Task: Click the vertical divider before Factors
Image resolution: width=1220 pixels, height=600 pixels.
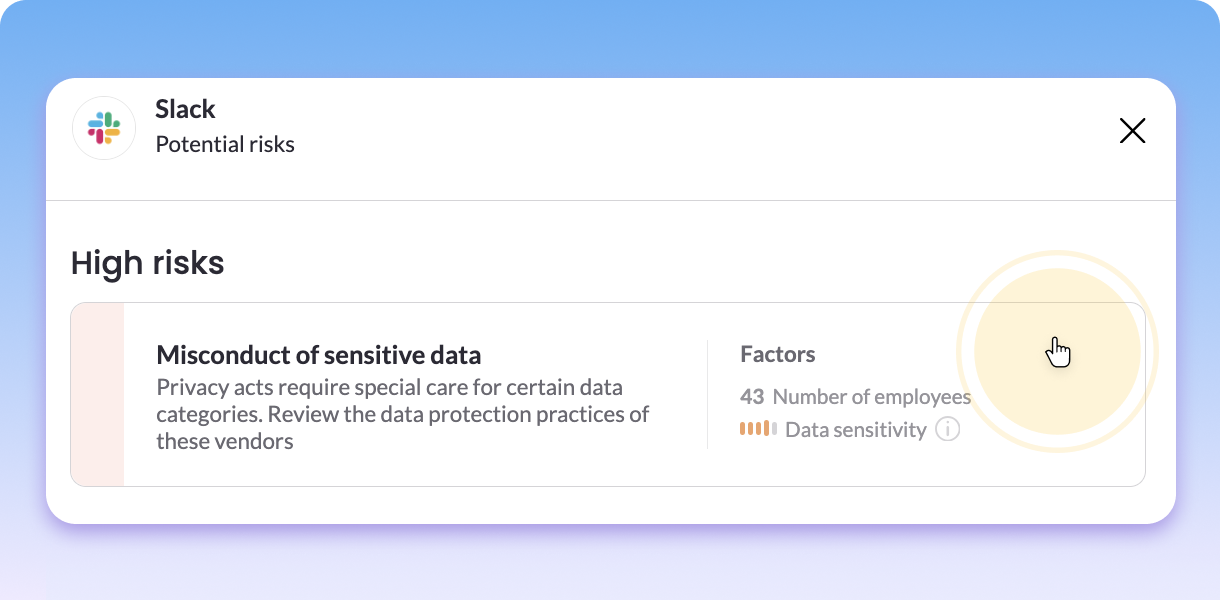Action: (x=707, y=394)
